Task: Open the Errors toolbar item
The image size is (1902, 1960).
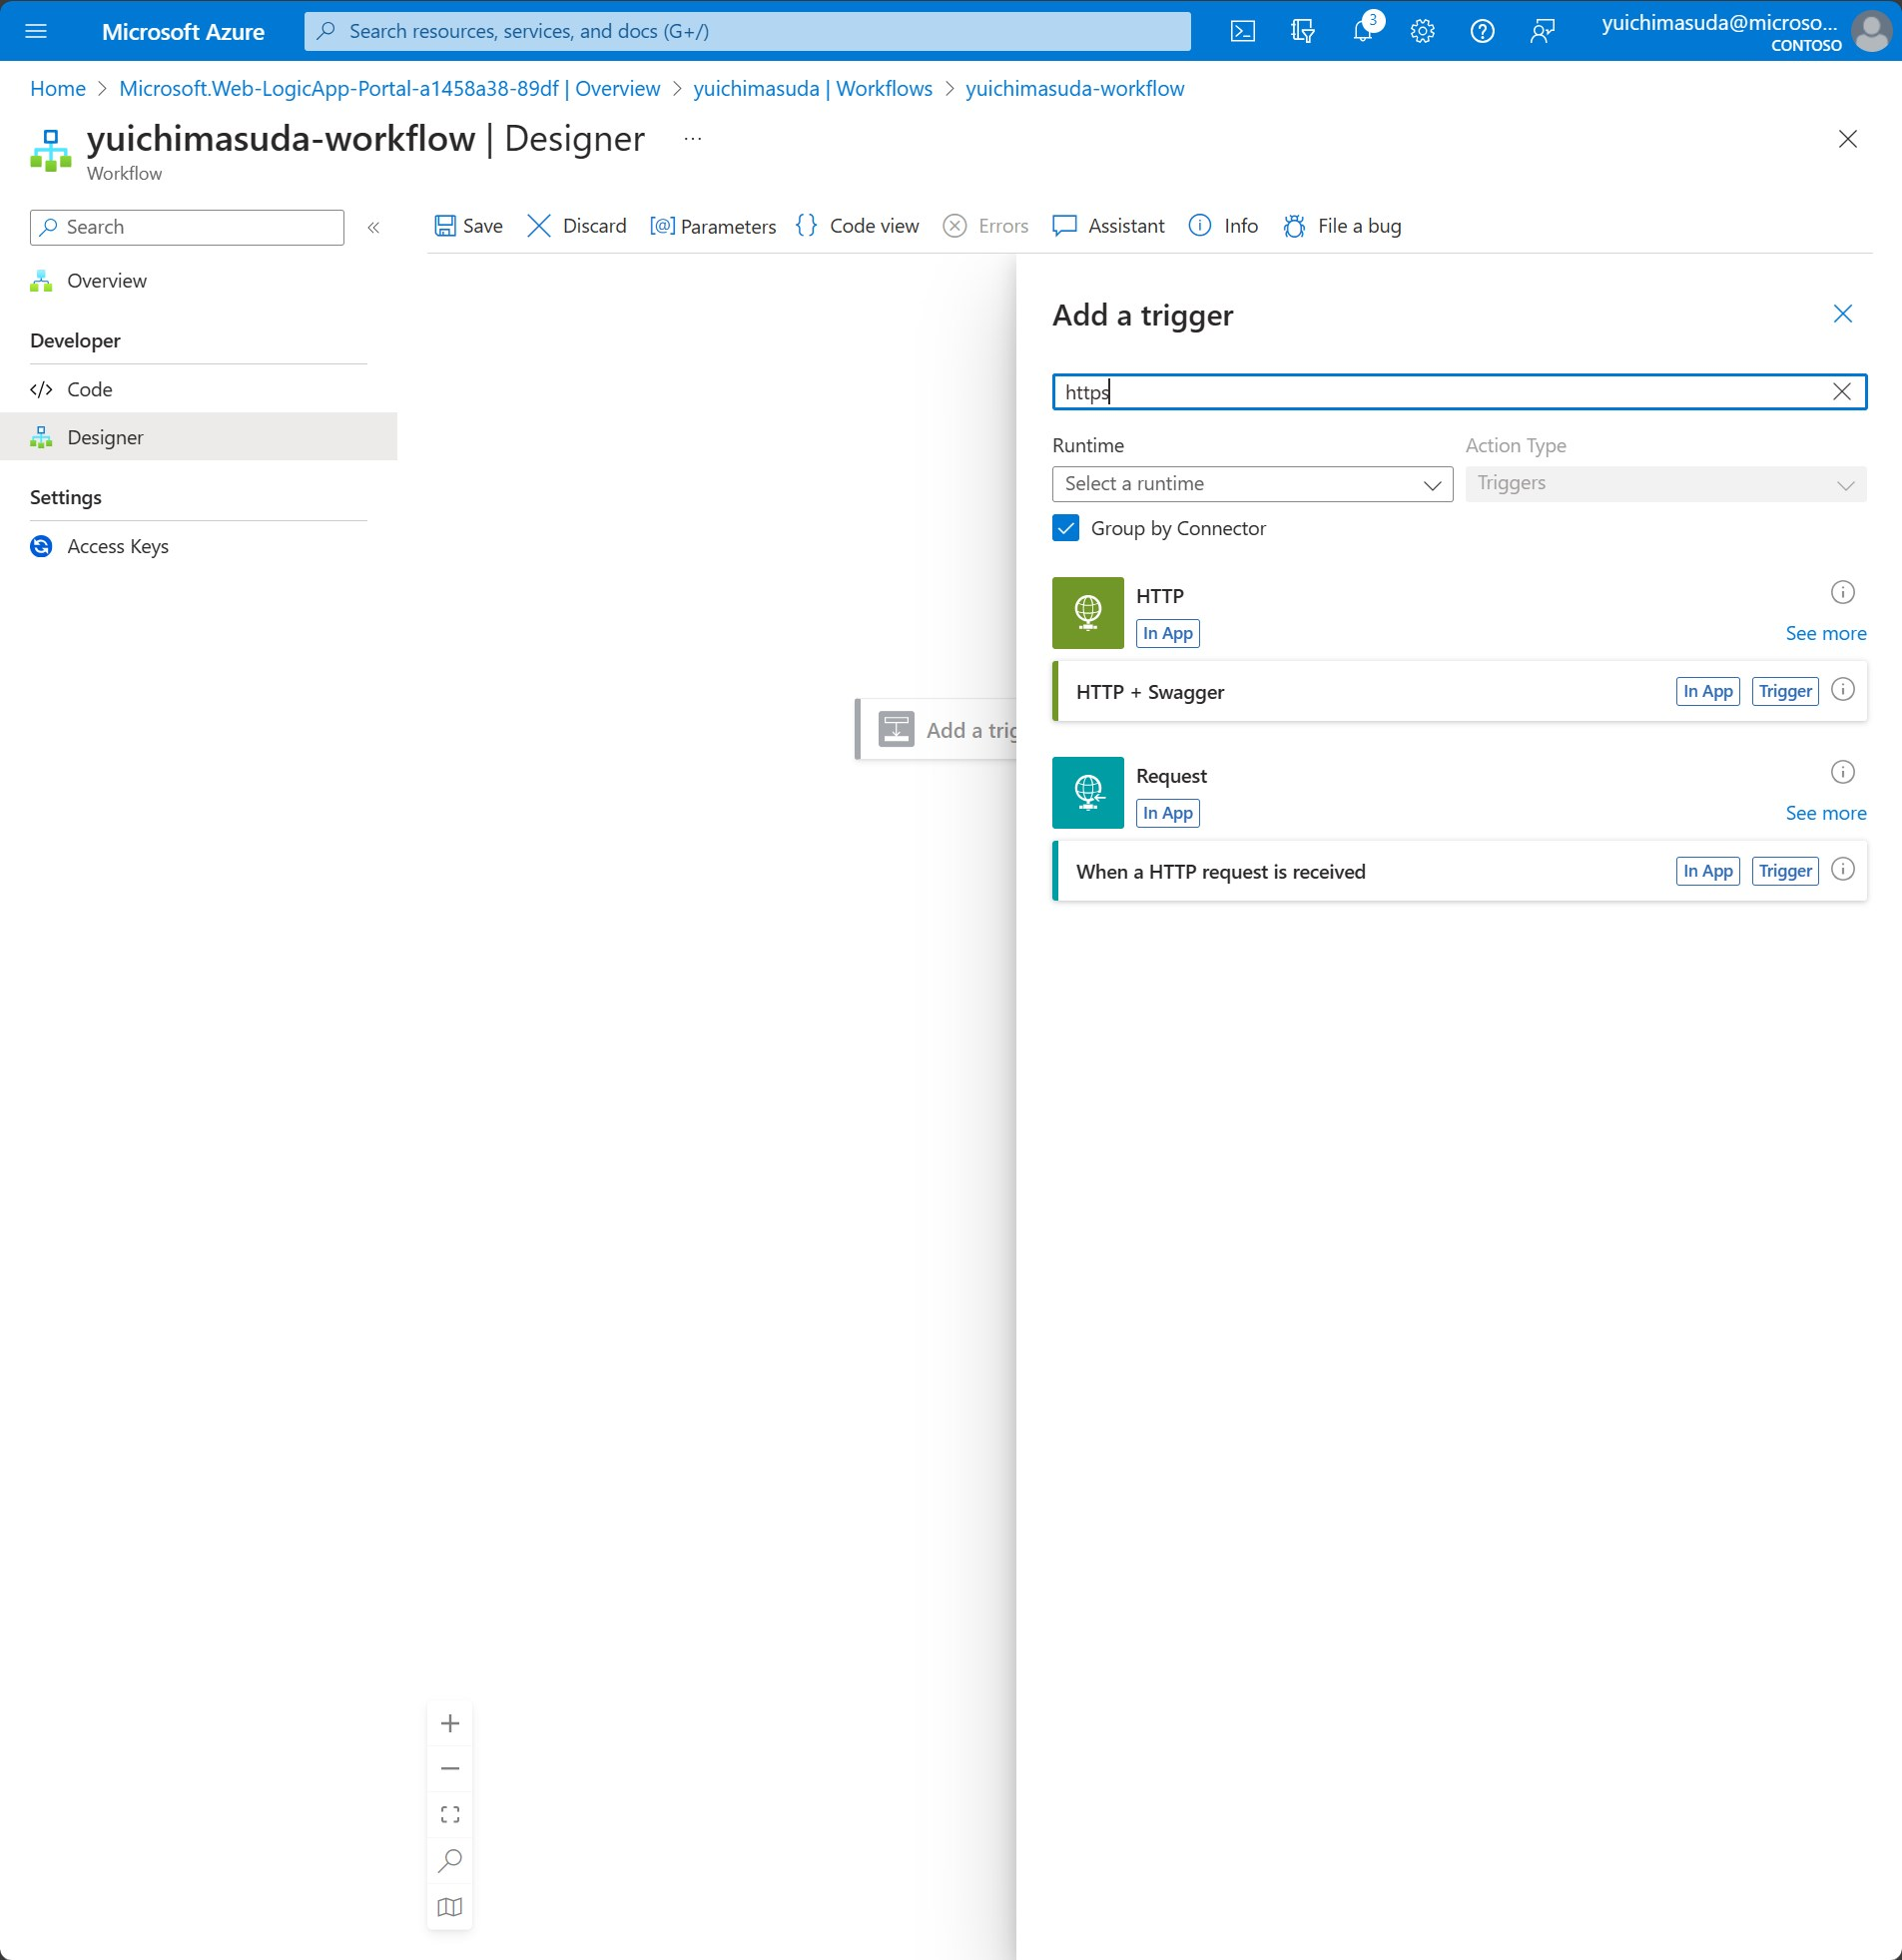Action: [986, 226]
